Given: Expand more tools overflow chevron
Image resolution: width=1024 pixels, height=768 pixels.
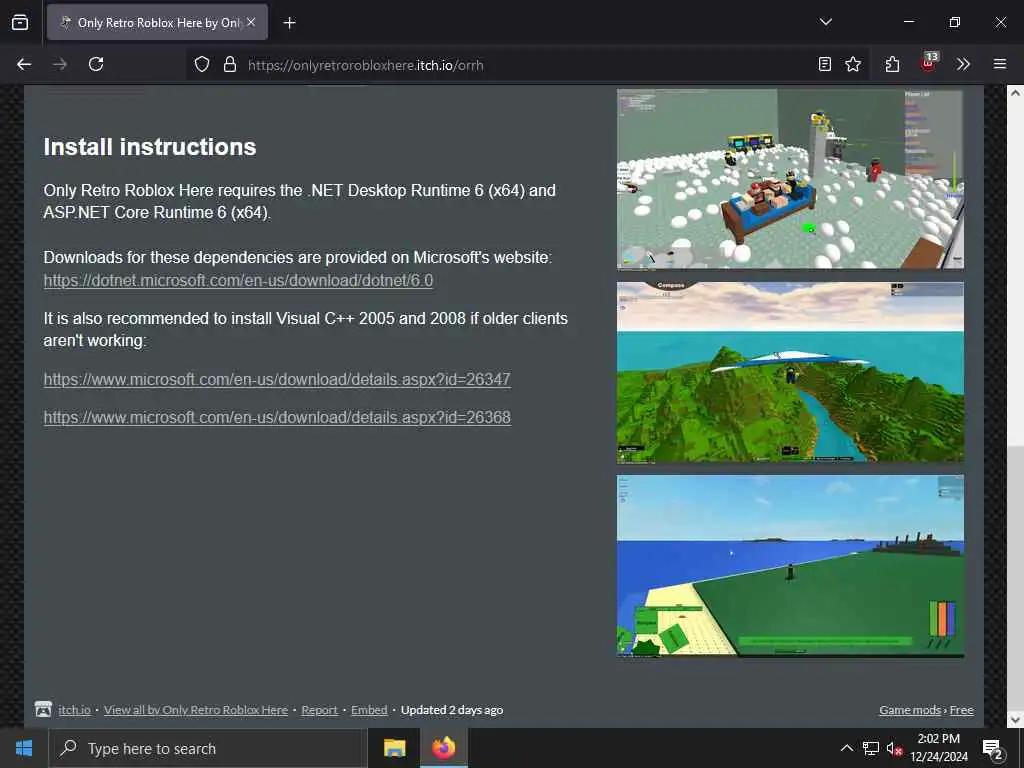Looking at the screenshot, I should click(963, 64).
